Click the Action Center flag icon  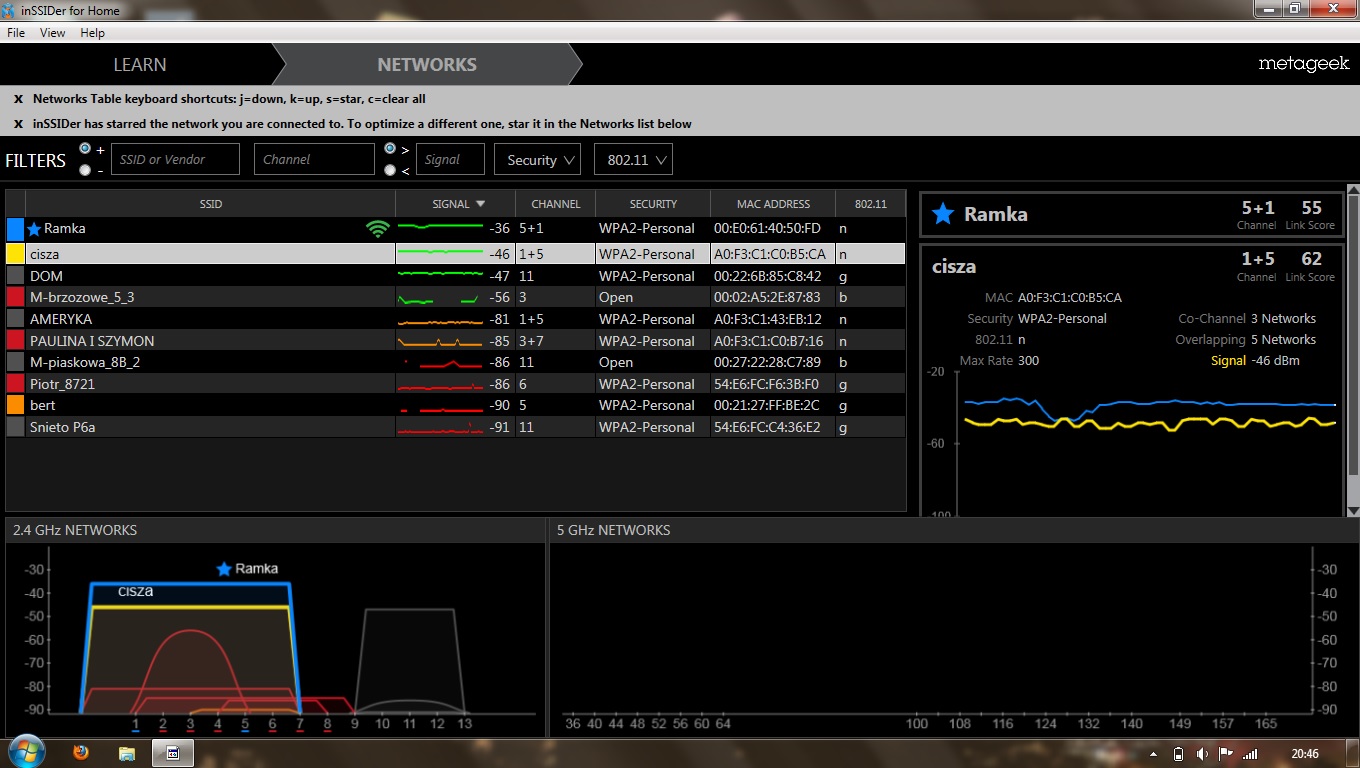coord(1224,753)
